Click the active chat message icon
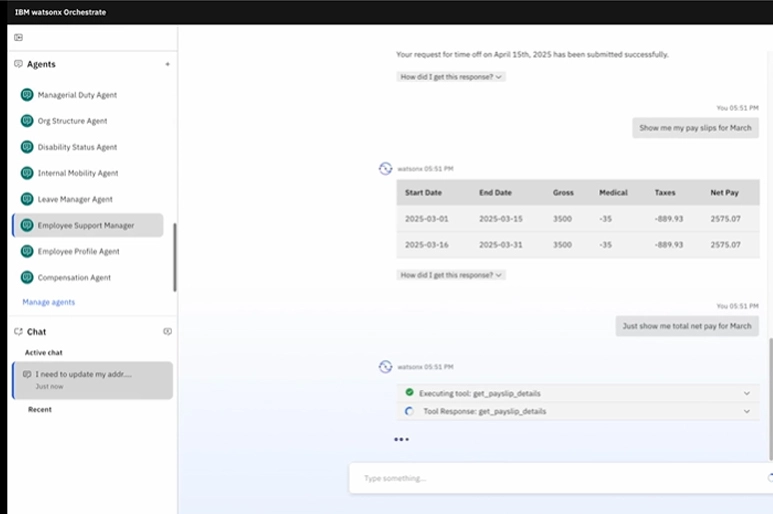This screenshot has height=514, width=773. click(x=27, y=375)
